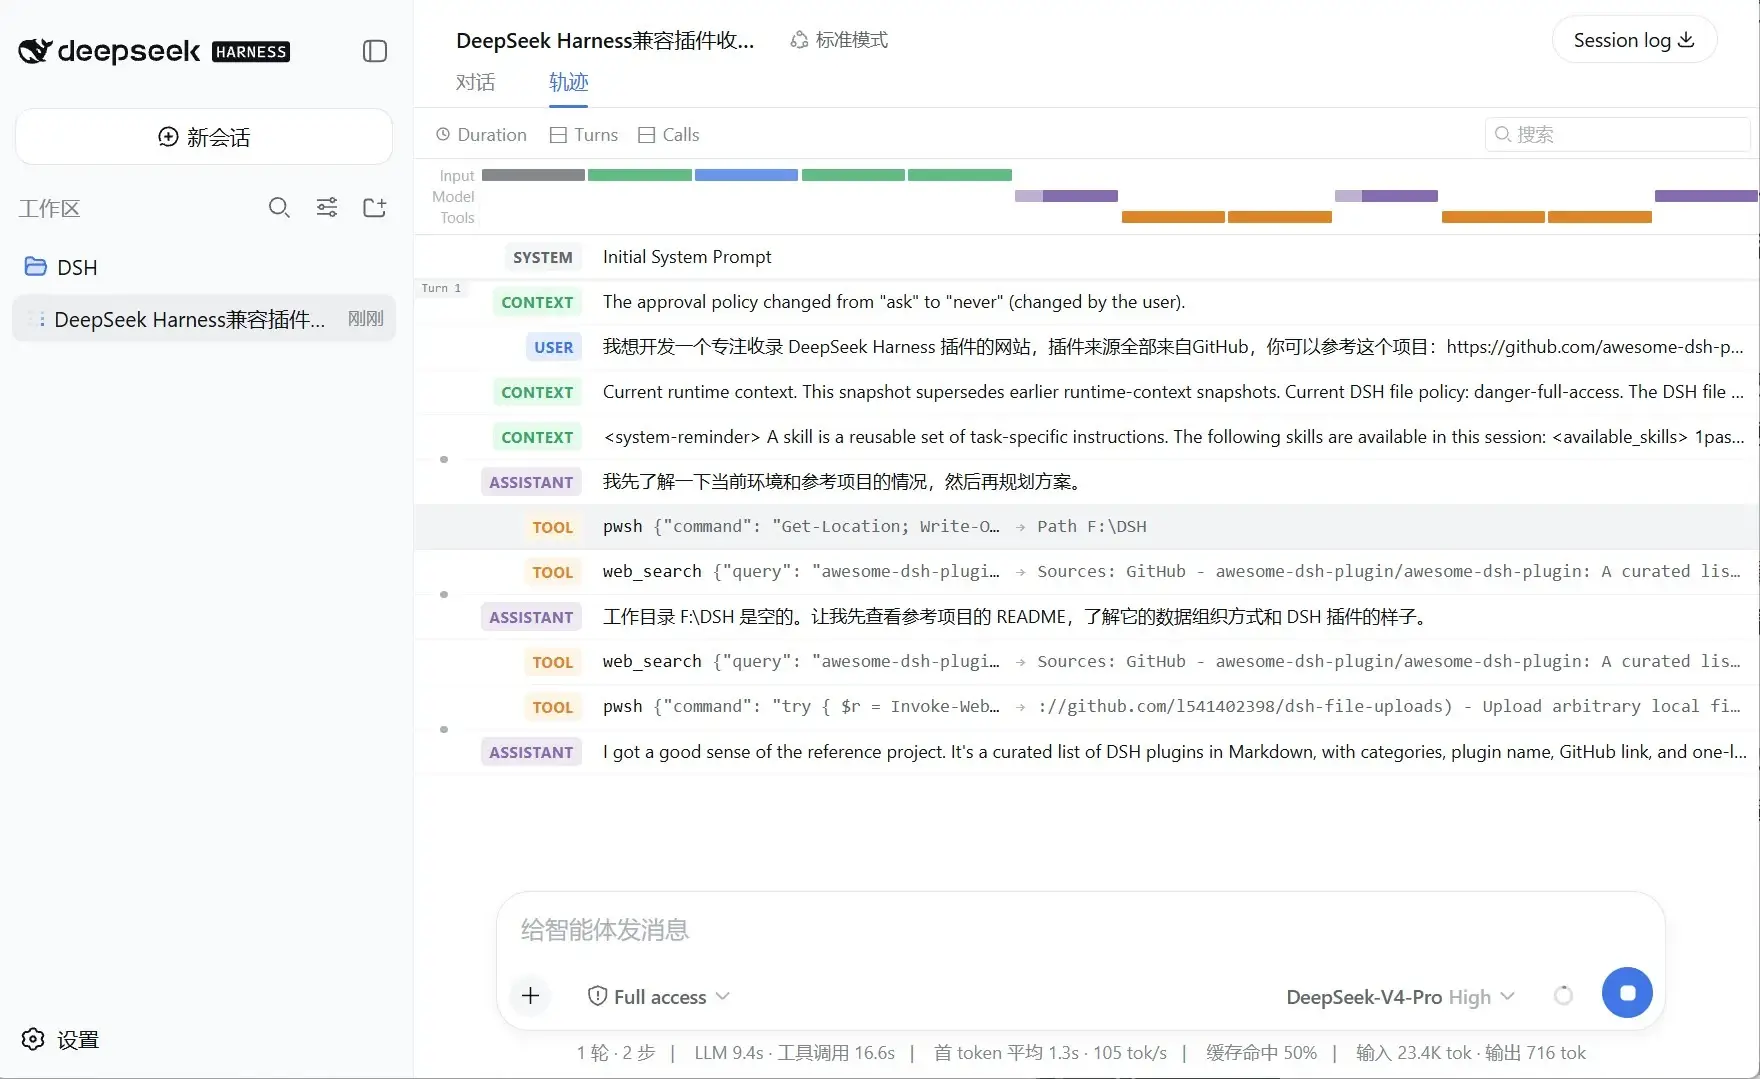Click first green Input timeline segment
Image resolution: width=1760 pixels, height=1079 pixels.
tap(640, 175)
